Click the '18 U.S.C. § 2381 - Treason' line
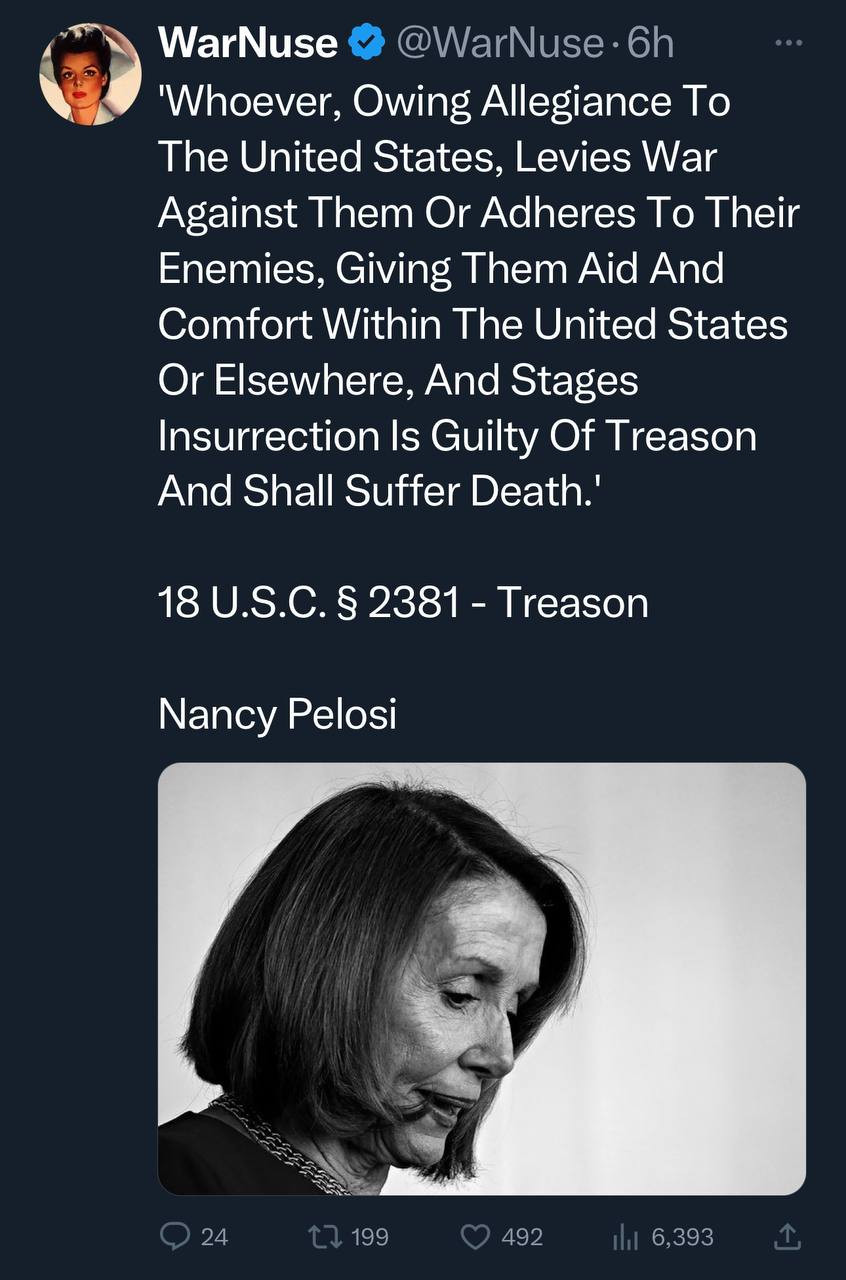The height and width of the screenshot is (1280, 846). pyautogui.click(x=403, y=603)
